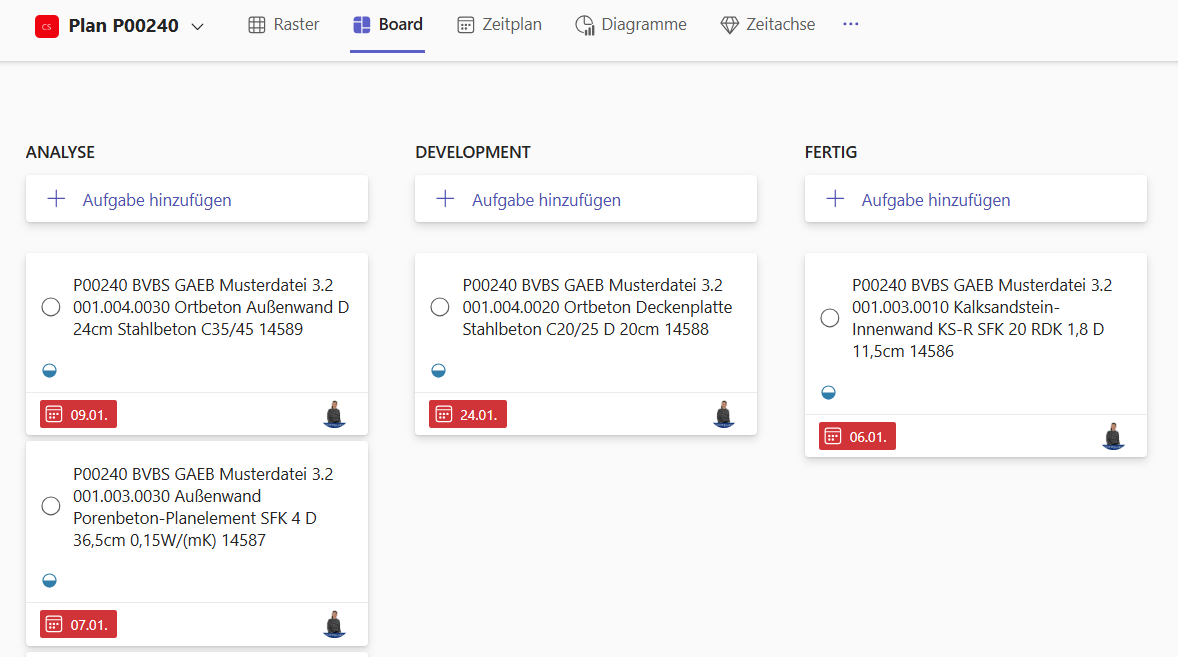Click the assignee avatar on Kalksandstein-Innenwand card

click(x=1113, y=436)
